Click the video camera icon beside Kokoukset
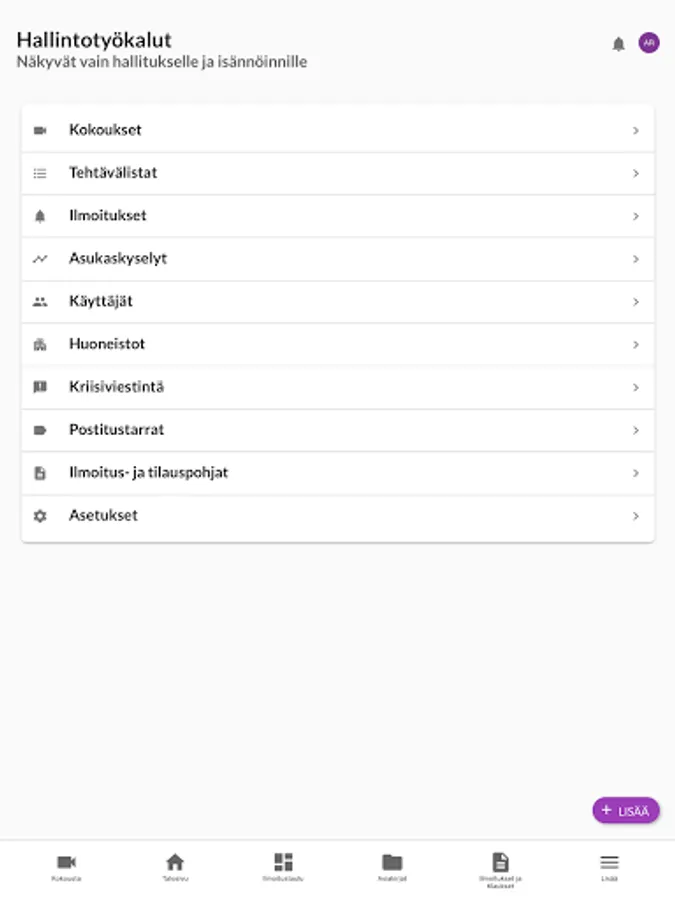Image resolution: width=675 pixels, height=900 pixels. coord(40,130)
